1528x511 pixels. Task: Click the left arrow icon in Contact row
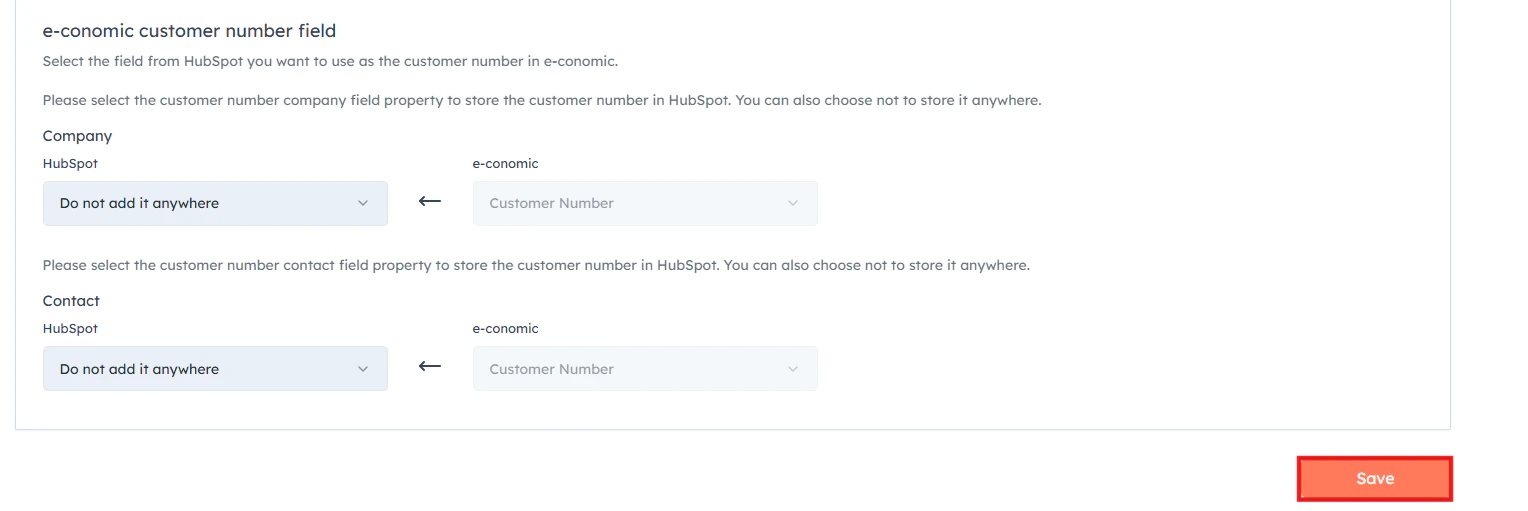[x=430, y=366]
